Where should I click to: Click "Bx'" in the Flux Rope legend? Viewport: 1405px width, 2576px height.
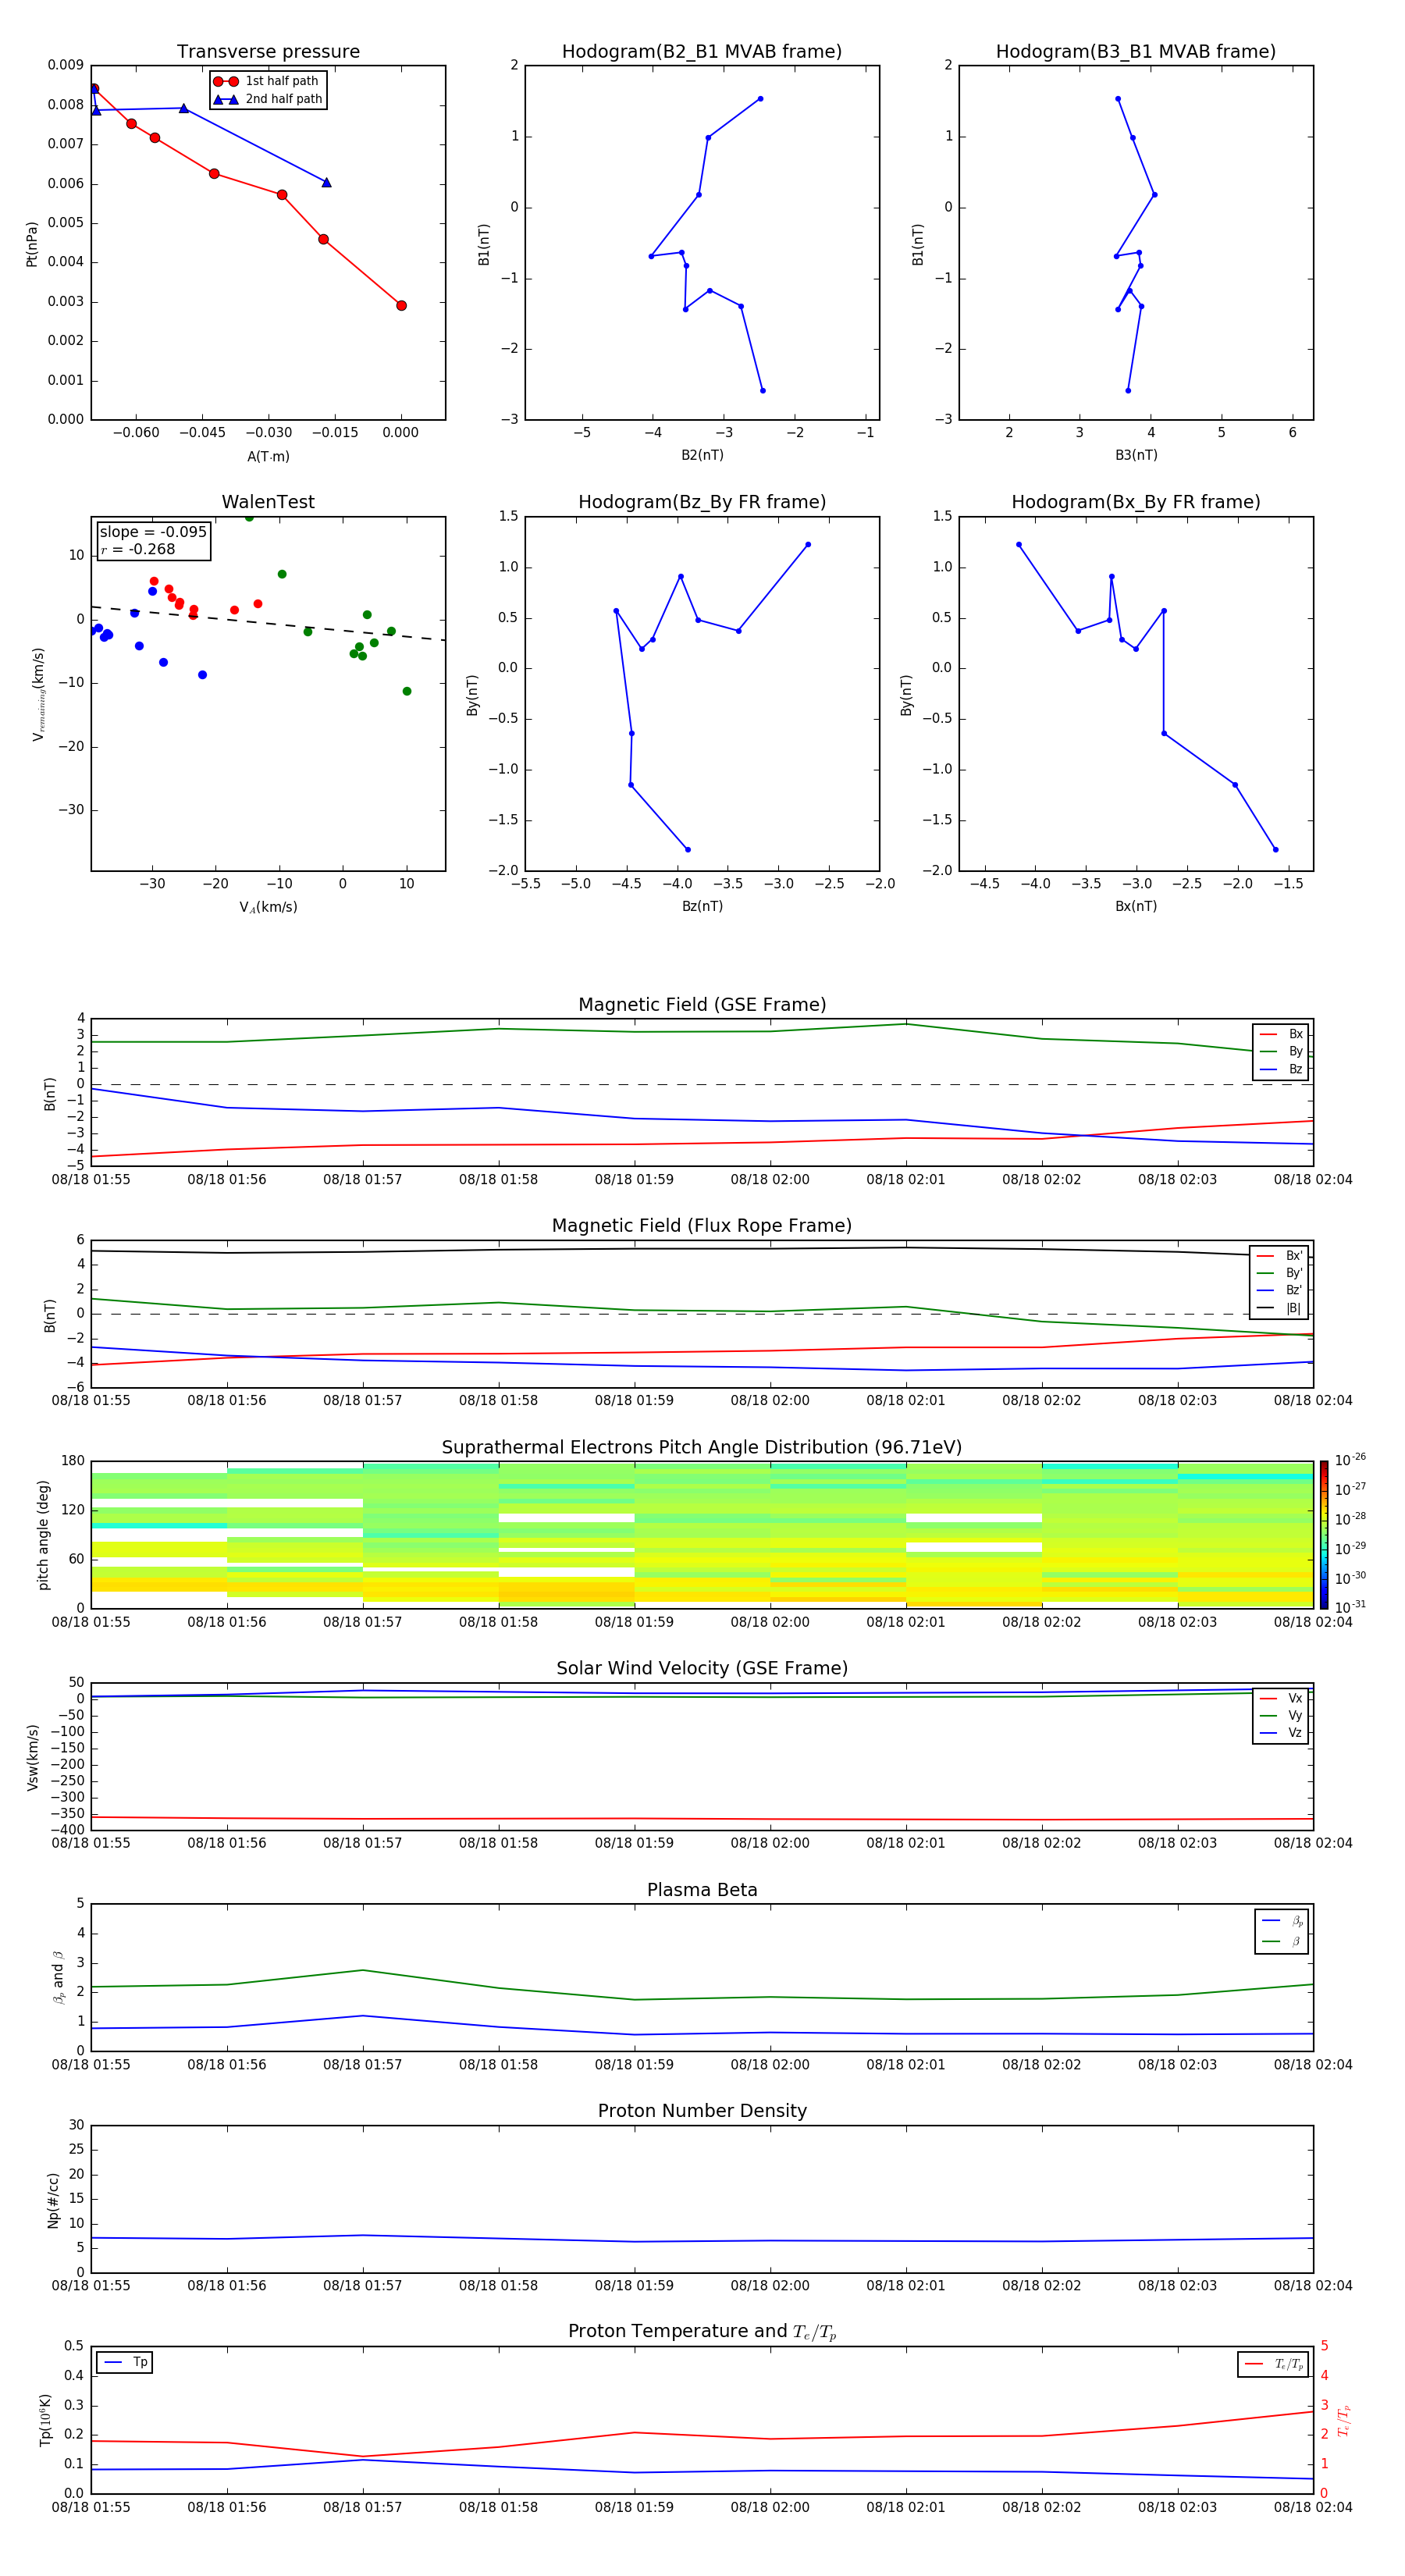1279,1256
